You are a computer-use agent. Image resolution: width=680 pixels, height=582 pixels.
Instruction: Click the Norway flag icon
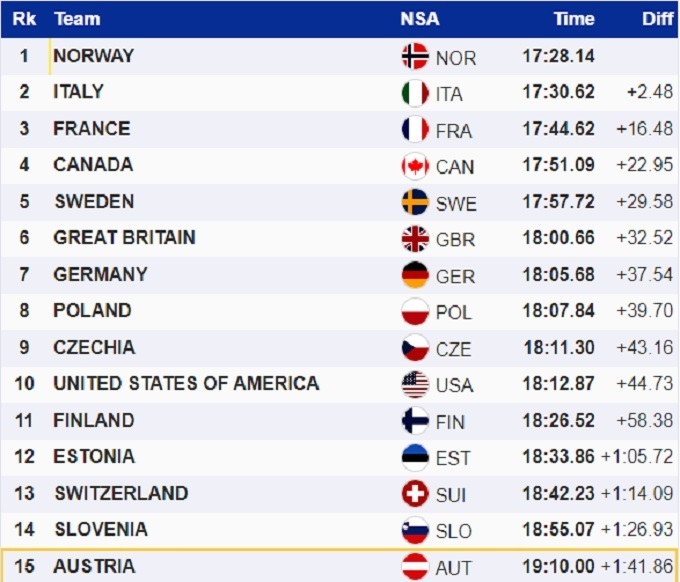coord(415,57)
